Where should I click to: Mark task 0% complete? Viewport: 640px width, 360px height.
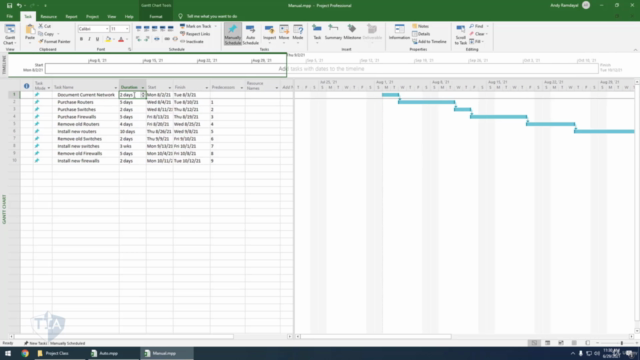point(138,29)
